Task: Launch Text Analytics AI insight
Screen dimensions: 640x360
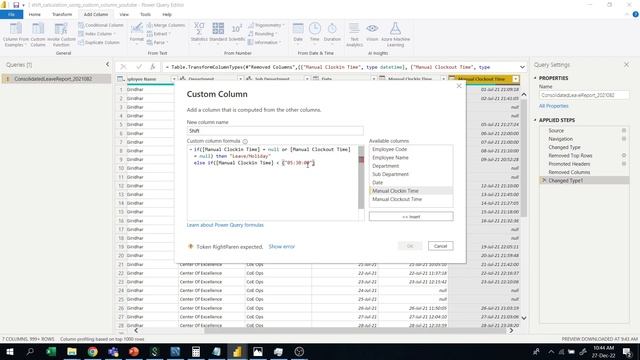Action: tap(354, 34)
